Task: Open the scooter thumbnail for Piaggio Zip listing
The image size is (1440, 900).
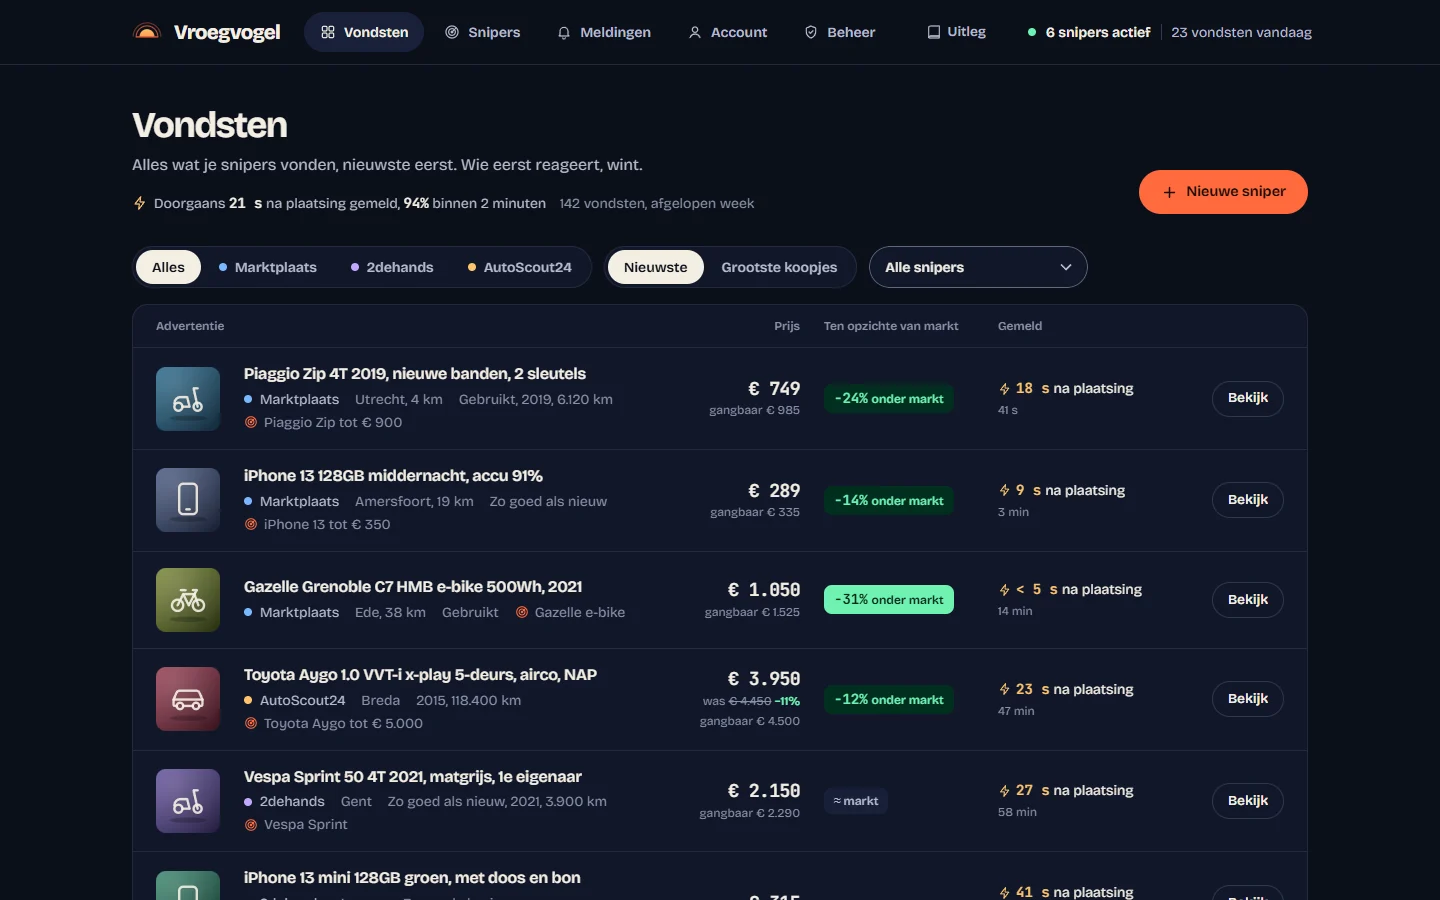Action: click(x=188, y=399)
